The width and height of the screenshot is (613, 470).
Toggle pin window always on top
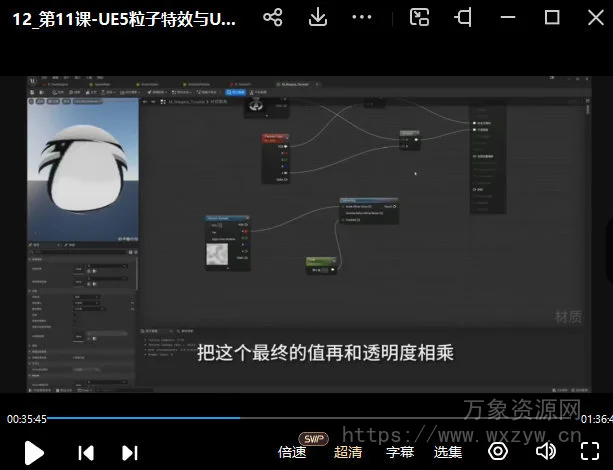pyautogui.click(x=464, y=18)
